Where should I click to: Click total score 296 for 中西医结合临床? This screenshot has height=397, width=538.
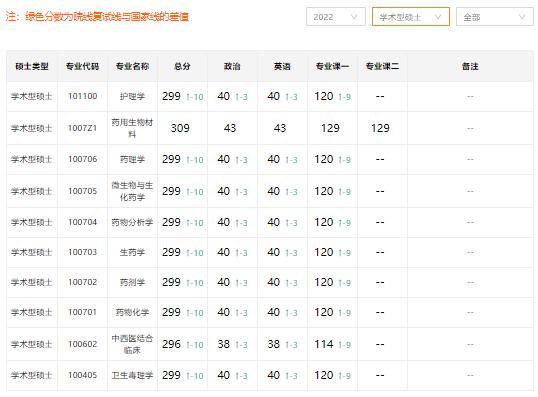pos(171,344)
